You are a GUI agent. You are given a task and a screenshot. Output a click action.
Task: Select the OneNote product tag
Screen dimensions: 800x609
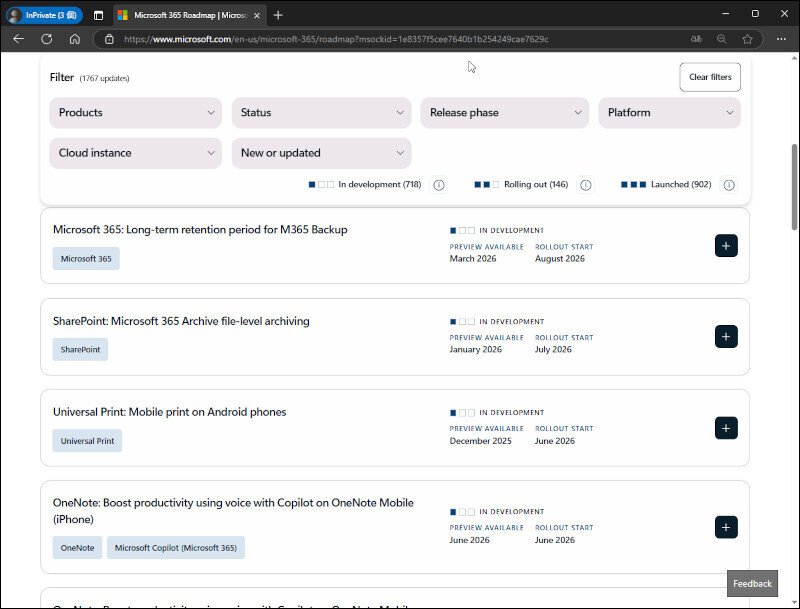[x=77, y=548]
